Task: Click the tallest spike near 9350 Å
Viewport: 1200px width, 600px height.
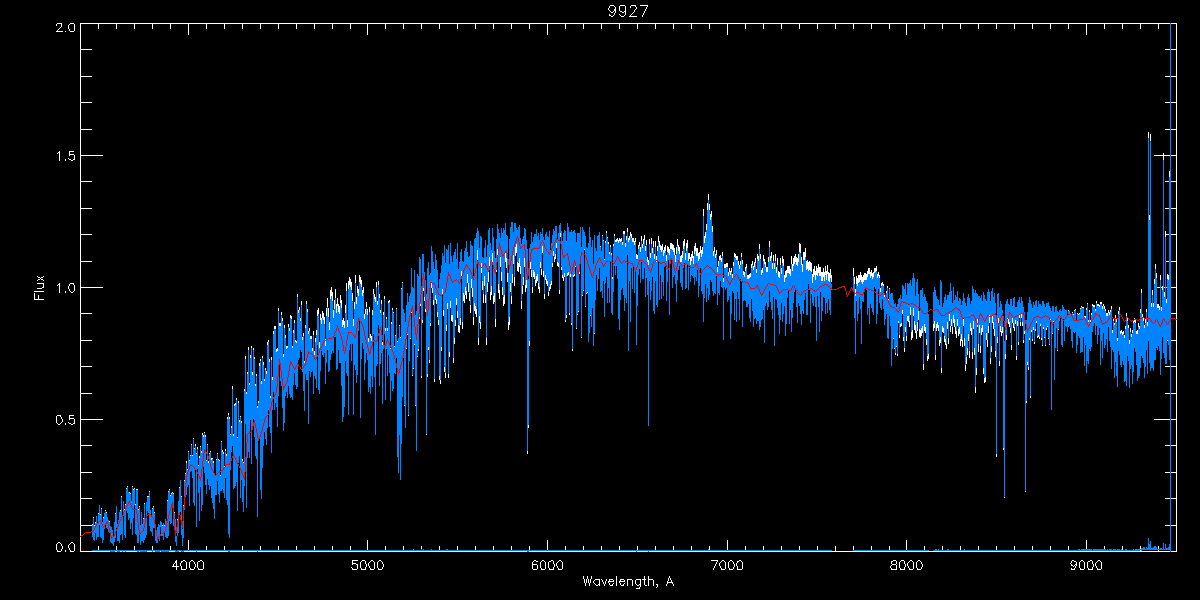Action: (1149, 135)
